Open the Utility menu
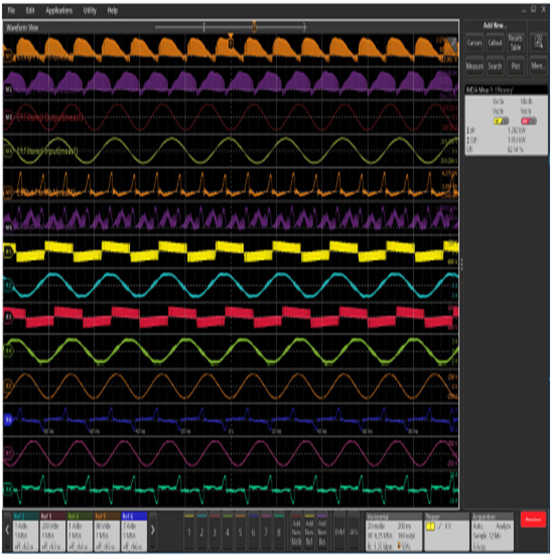 pos(90,11)
